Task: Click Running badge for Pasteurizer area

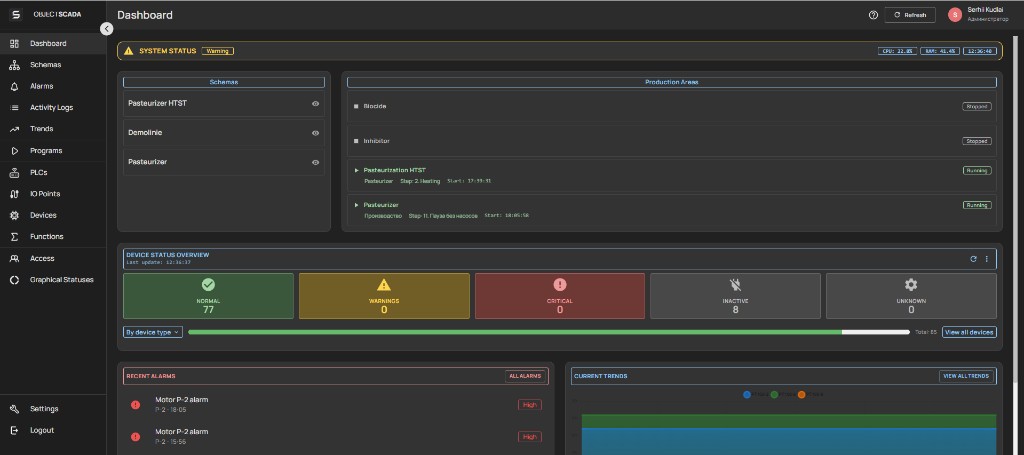Action: pos(977,205)
